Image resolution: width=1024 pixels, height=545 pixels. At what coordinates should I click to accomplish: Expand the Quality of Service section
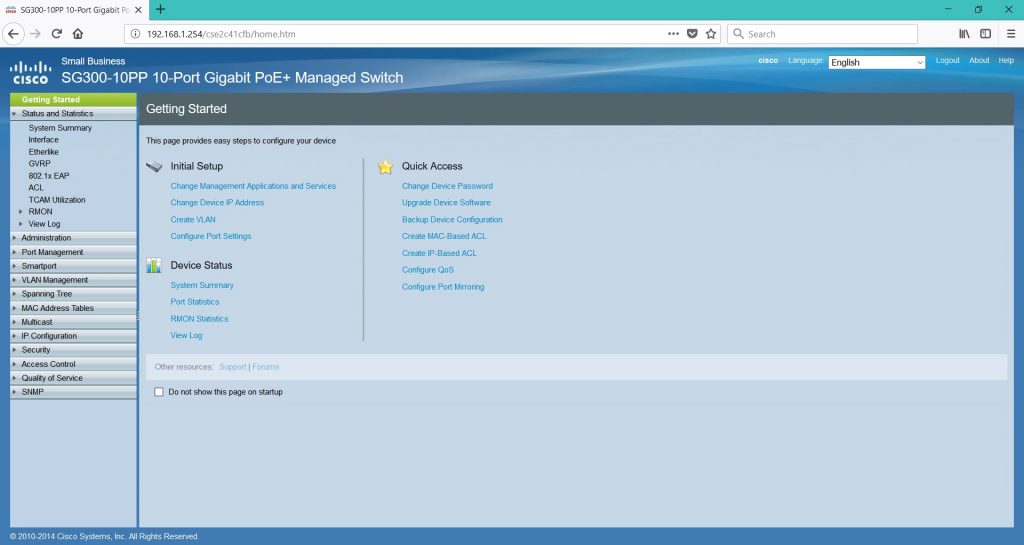tap(73, 378)
